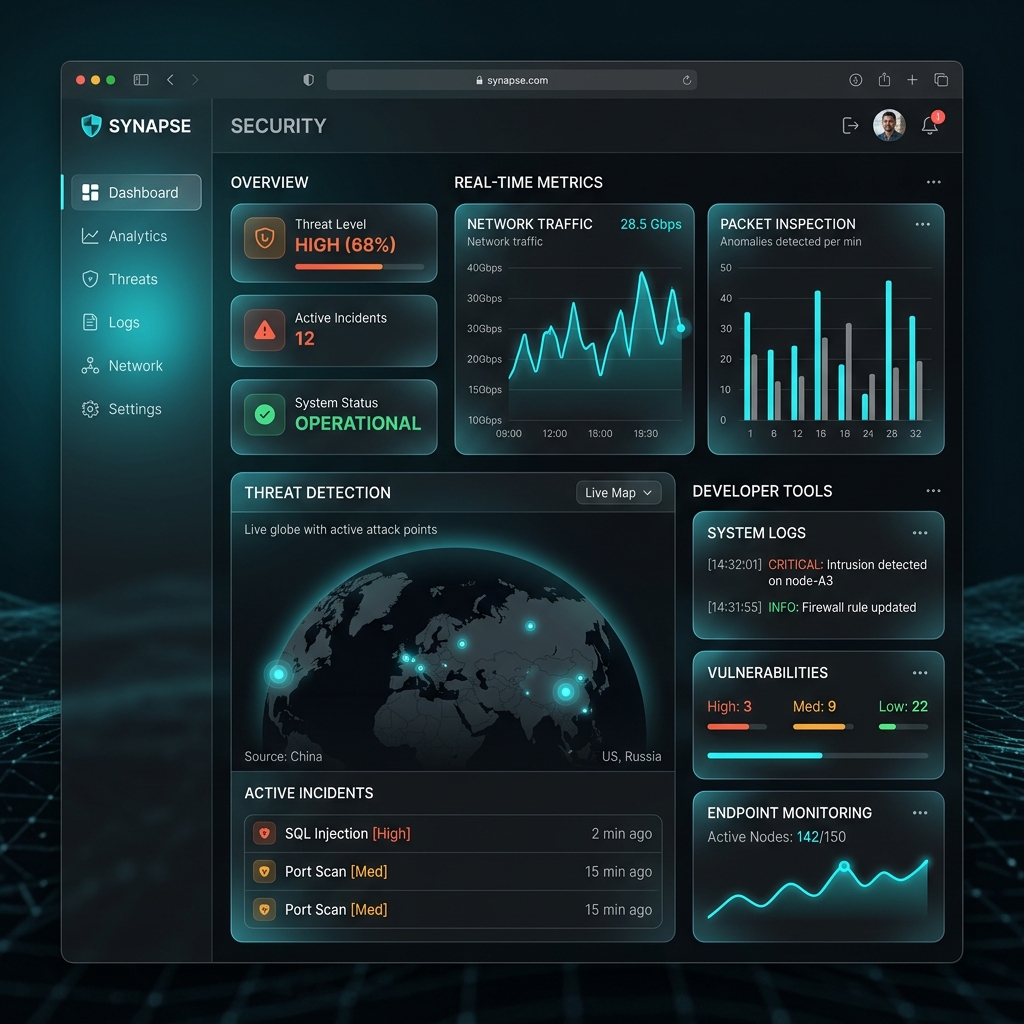Screen dimensions: 1024x1024
Task: Go forward with browser forward arrow
Action: pos(195,80)
